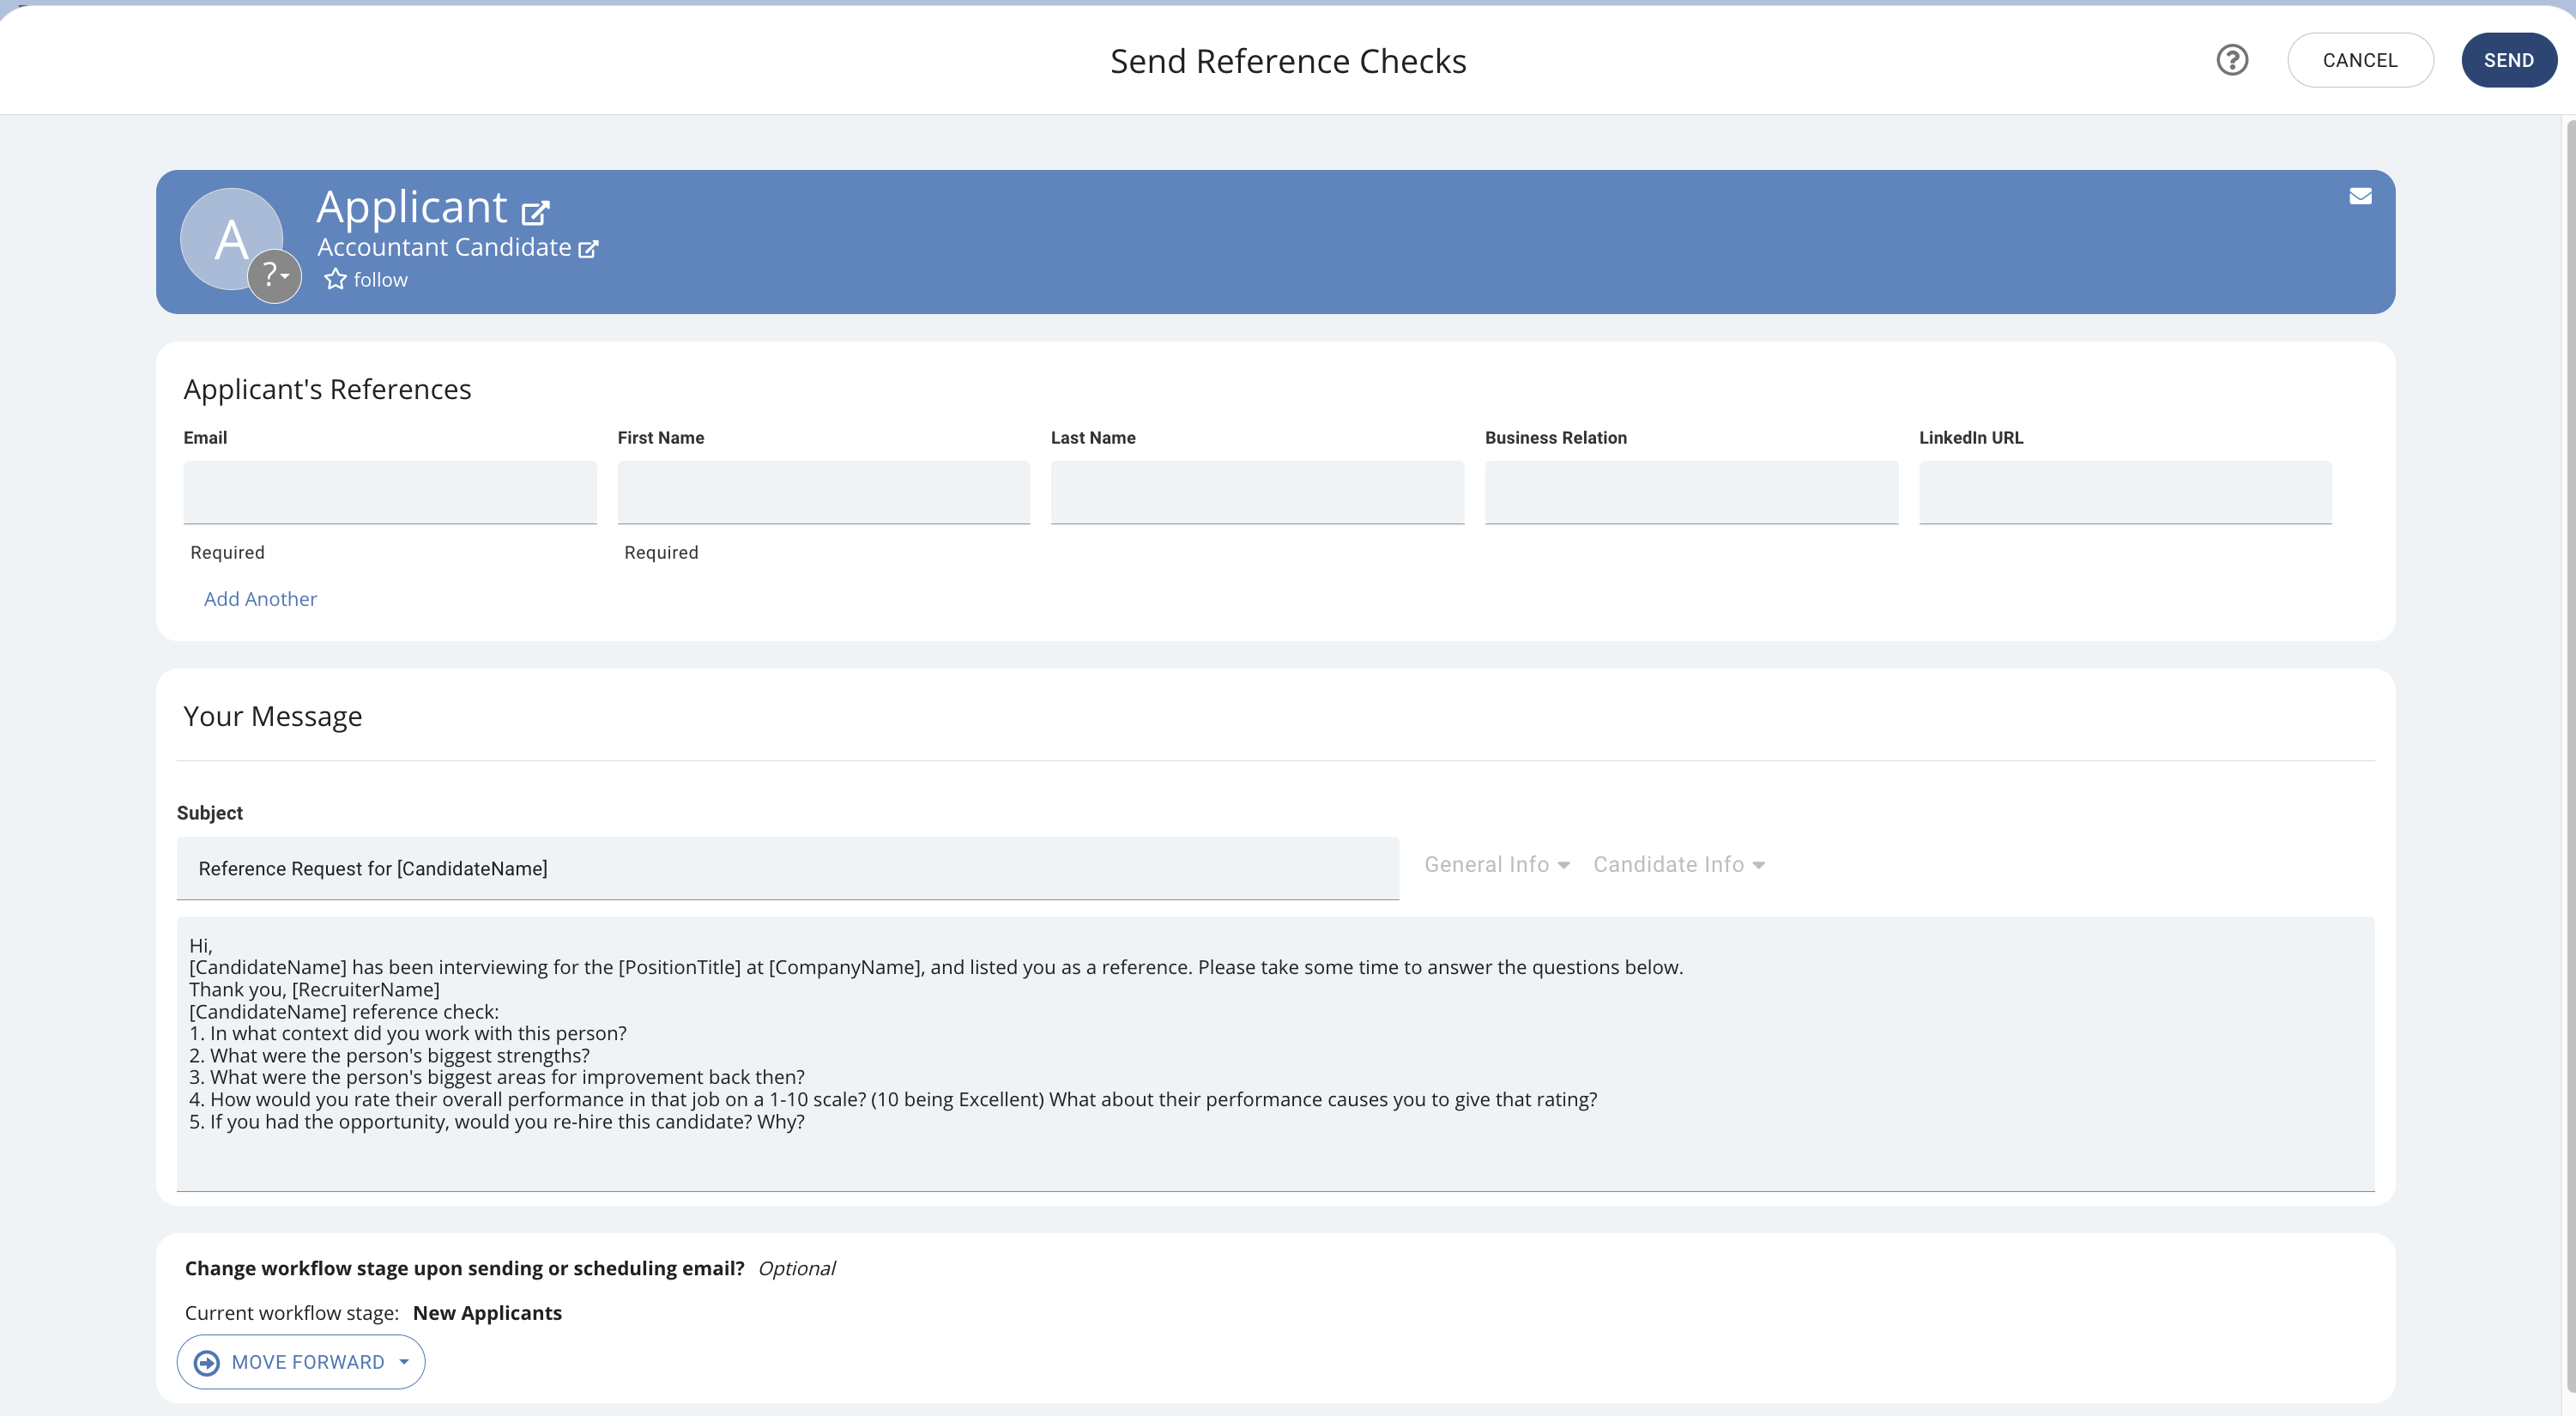Click the Applicant name heading link
The width and height of the screenshot is (2576, 1416).
pyautogui.click(x=412, y=207)
